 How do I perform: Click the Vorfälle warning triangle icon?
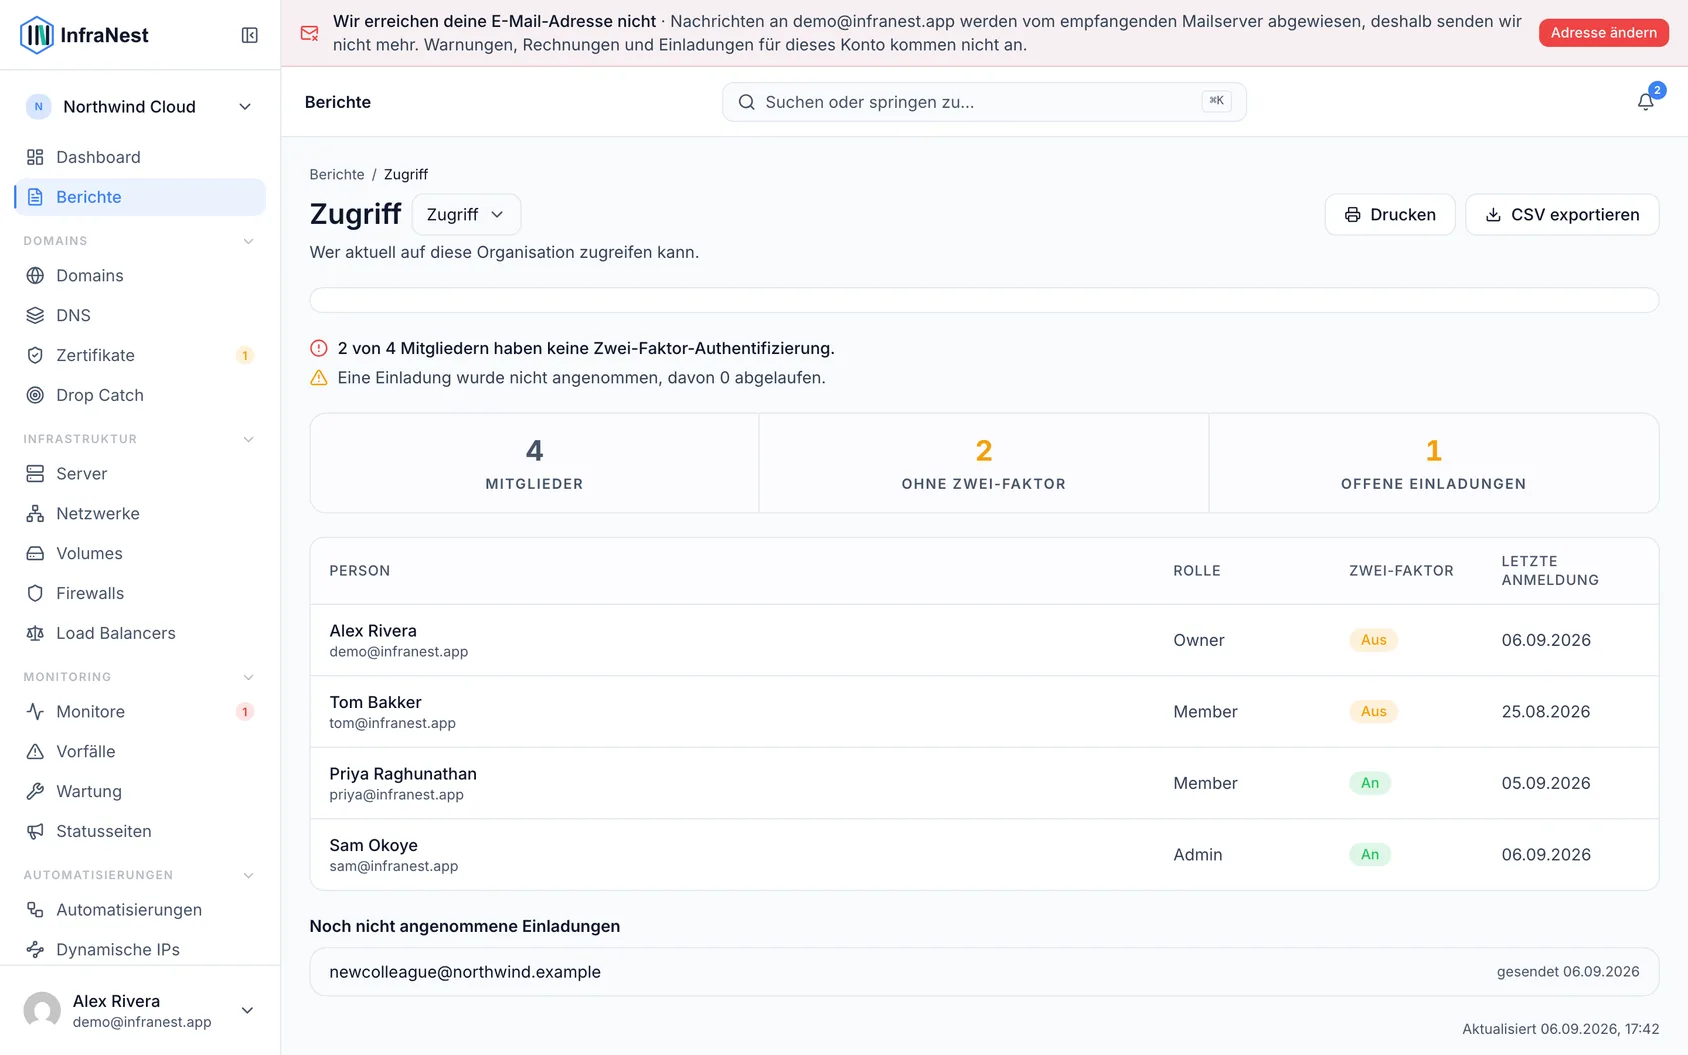coord(35,751)
